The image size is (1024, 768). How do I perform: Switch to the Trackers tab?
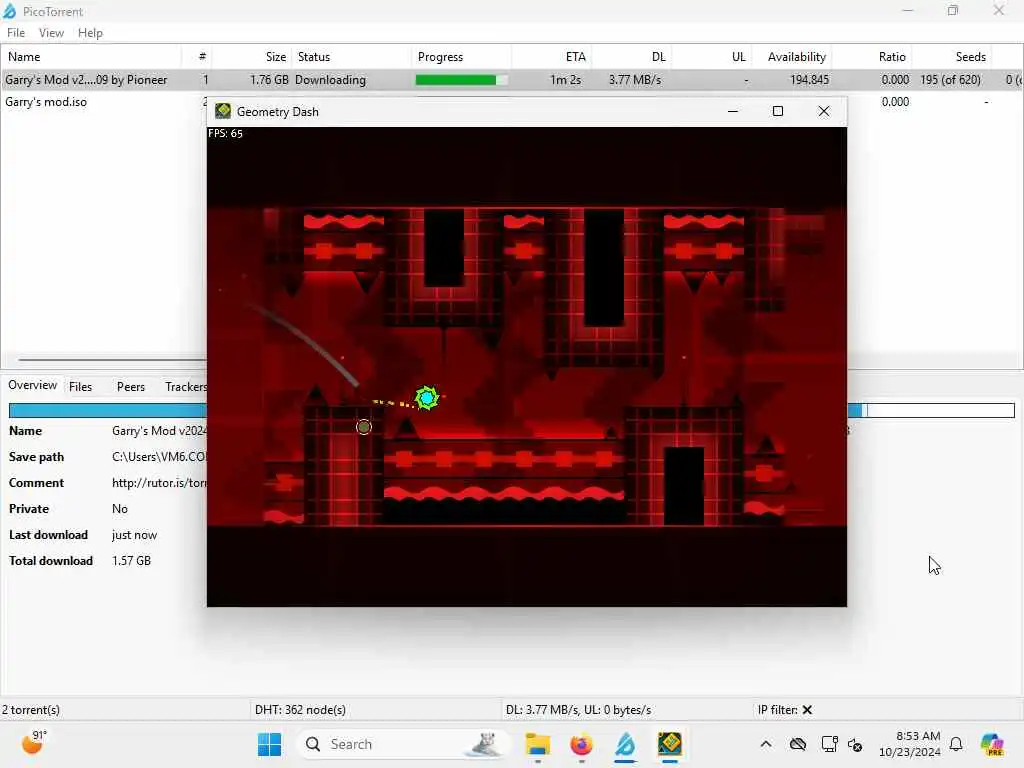[185, 387]
